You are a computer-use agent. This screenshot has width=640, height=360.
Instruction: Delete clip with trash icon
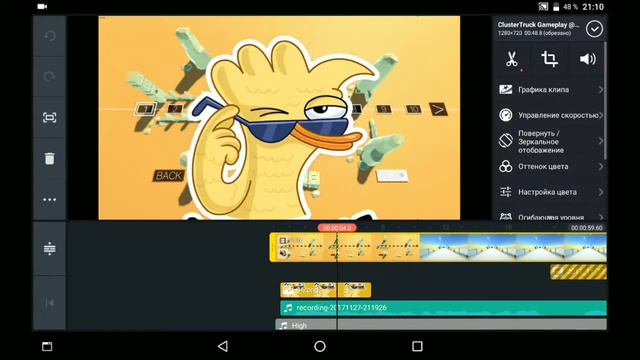[49, 158]
